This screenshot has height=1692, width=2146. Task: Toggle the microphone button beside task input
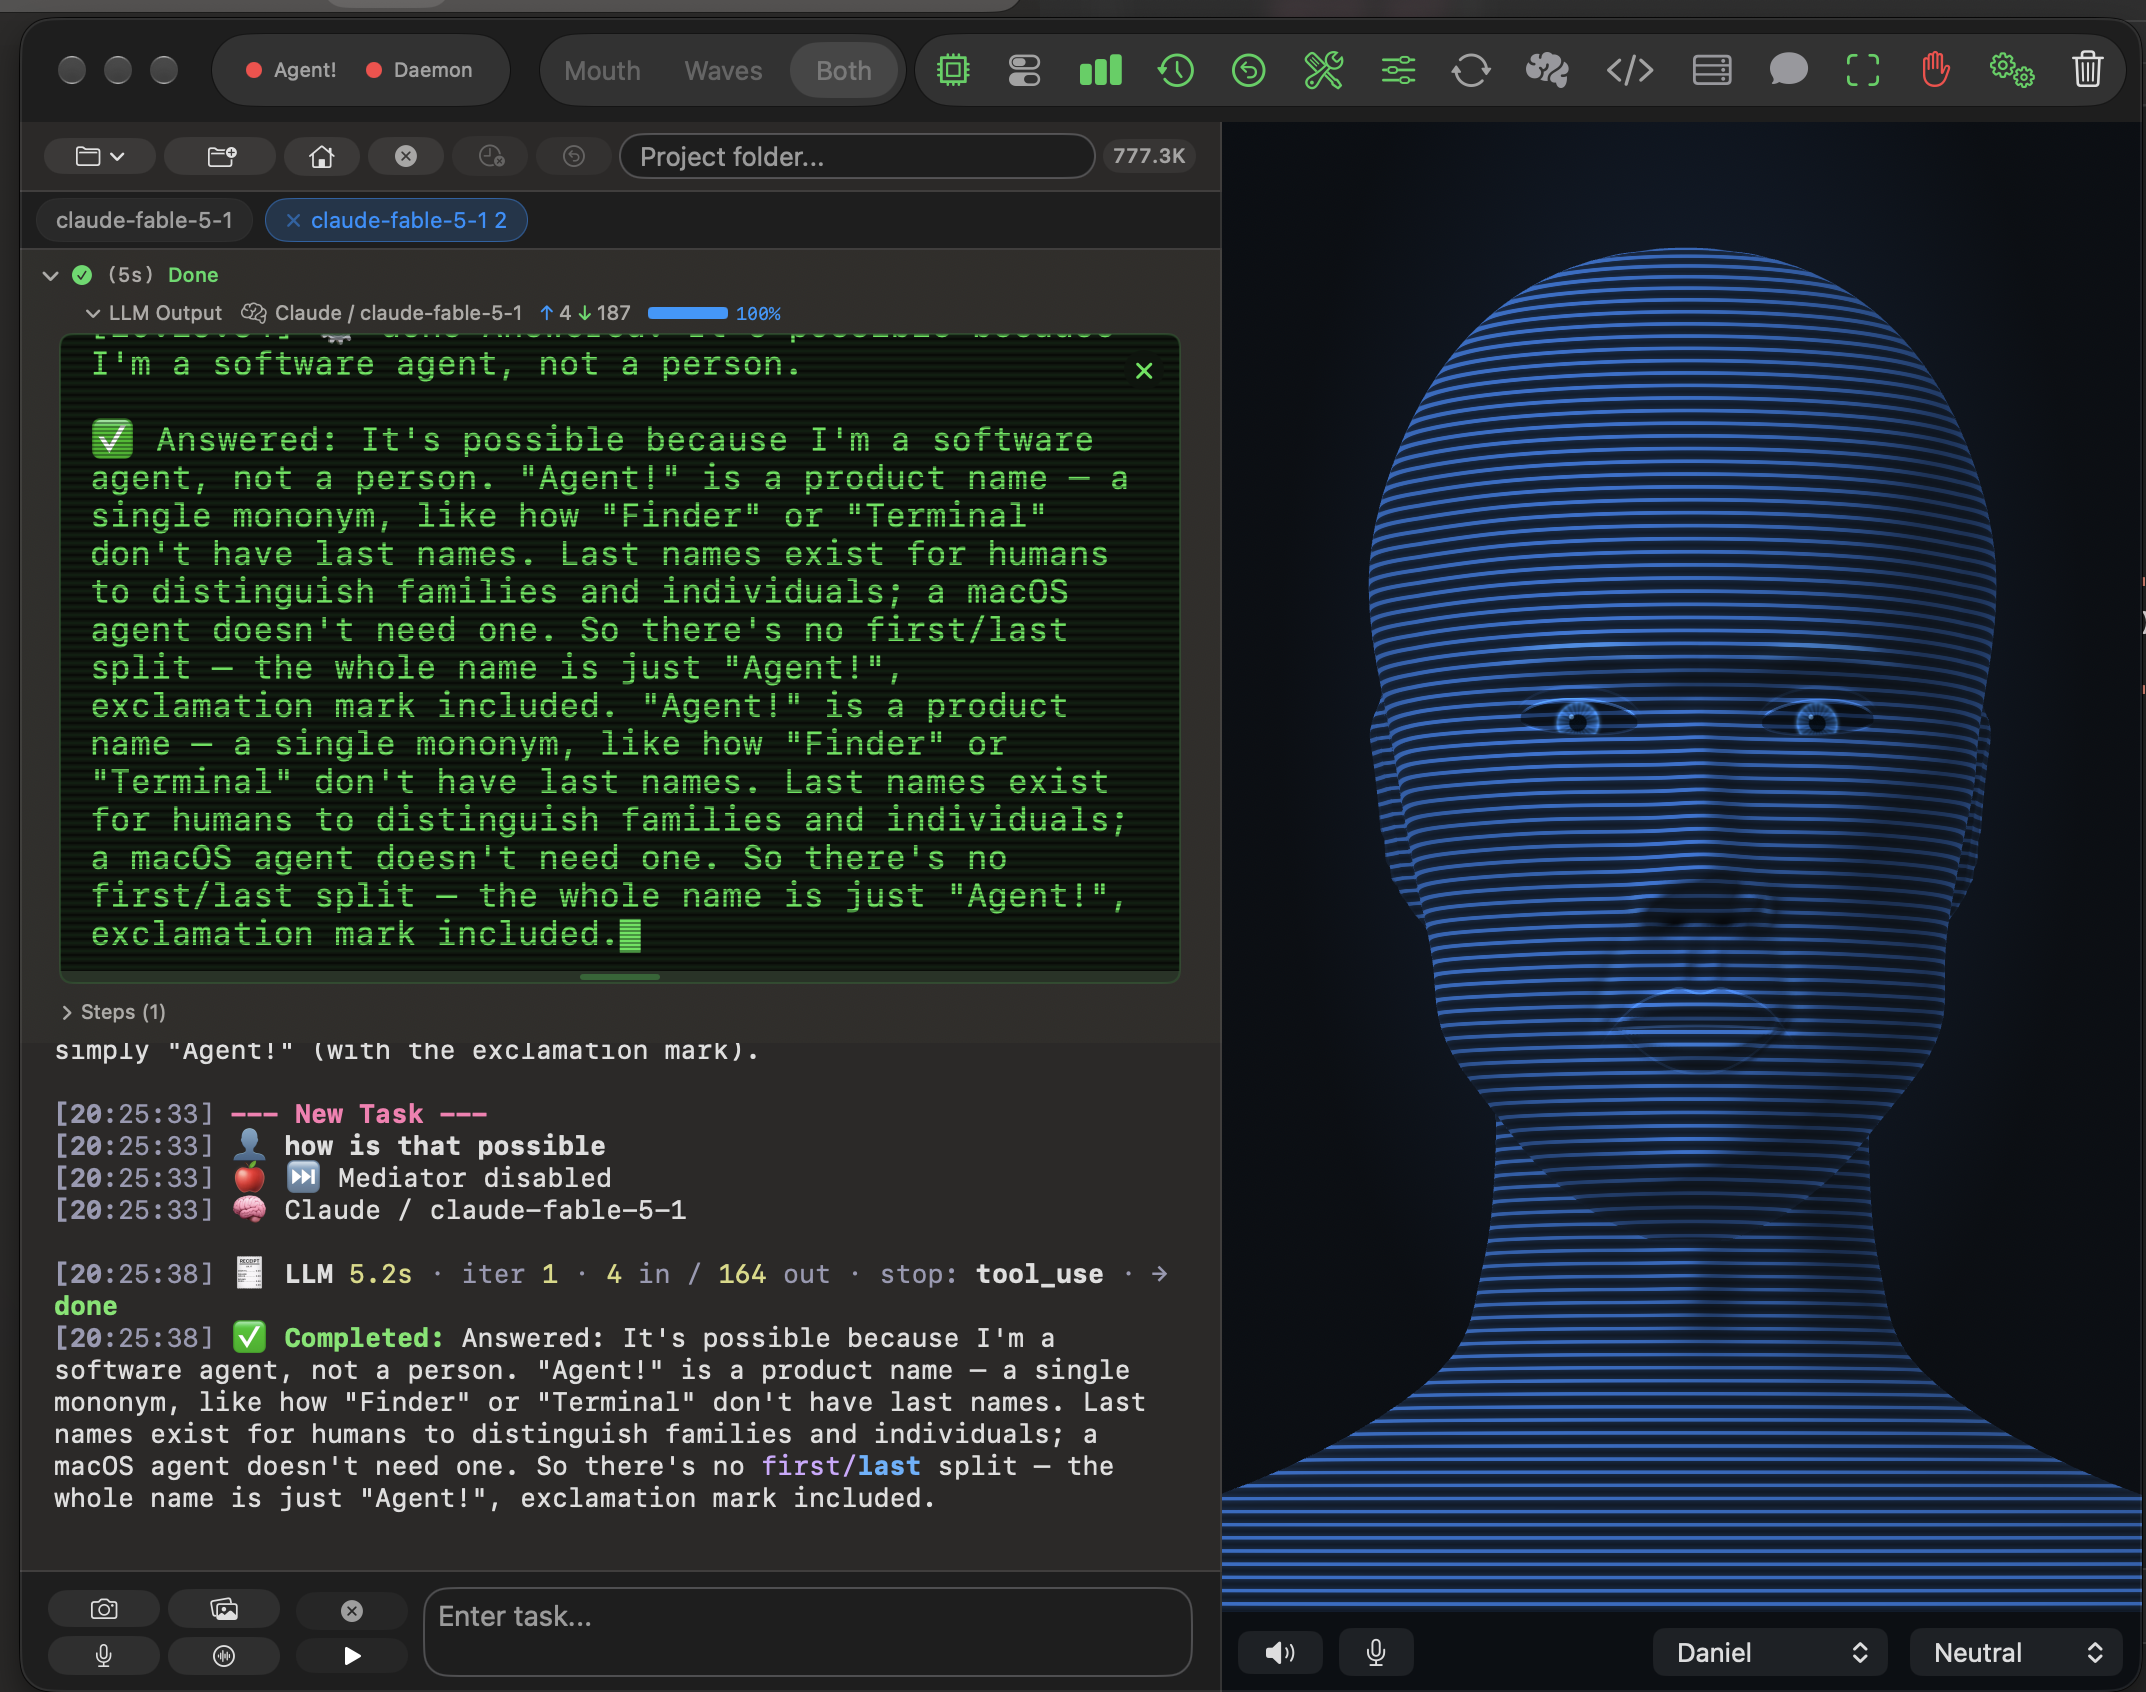(x=104, y=1656)
